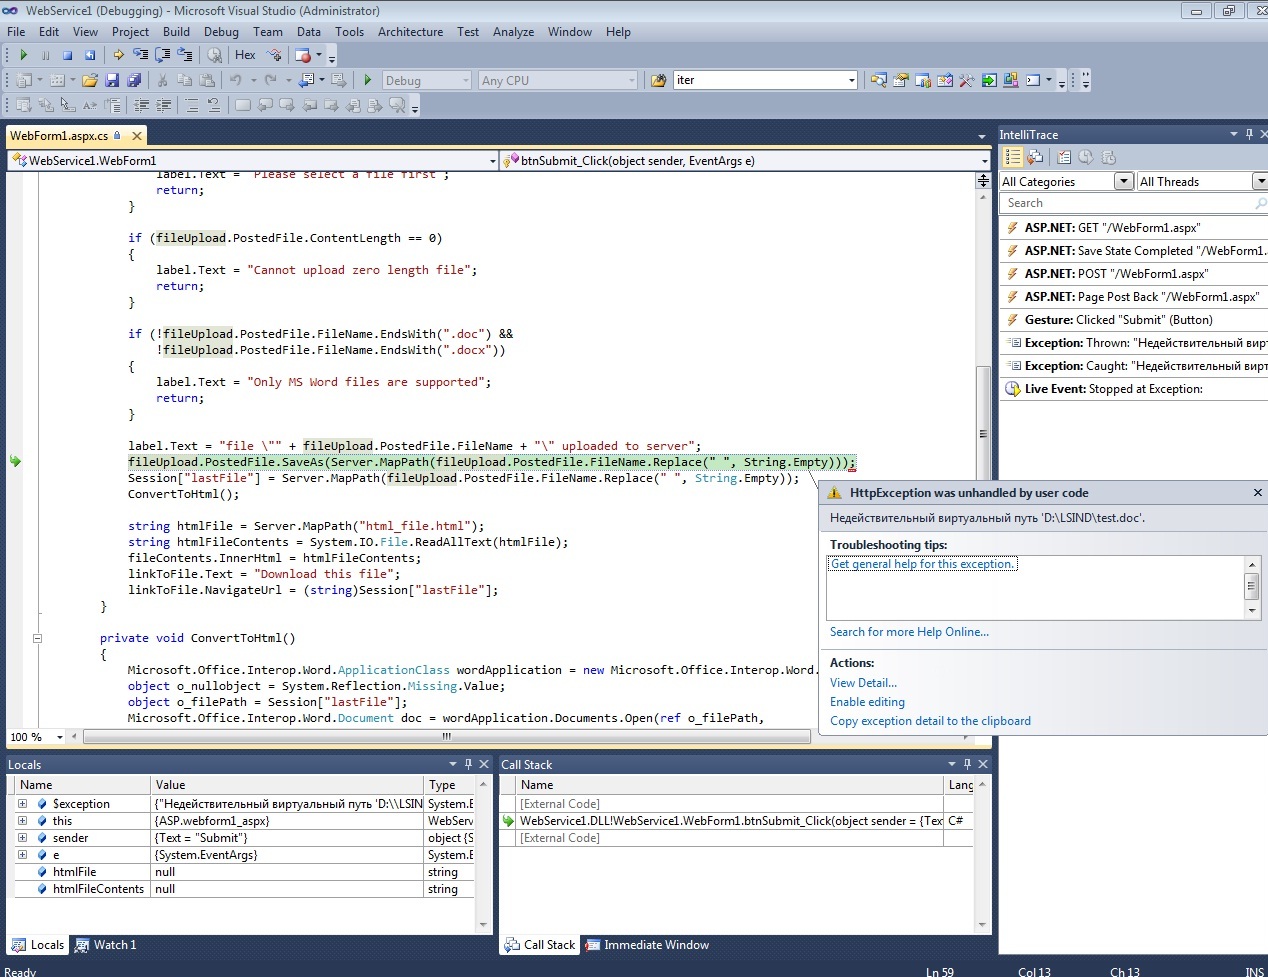This screenshot has height=977, width=1268.
Task: Open the Debug menu
Action: coord(221,31)
